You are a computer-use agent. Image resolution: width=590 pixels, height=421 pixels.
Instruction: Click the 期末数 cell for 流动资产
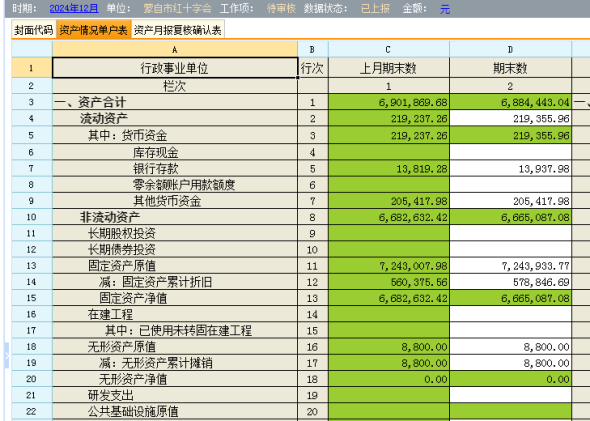pyautogui.click(x=510, y=119)
